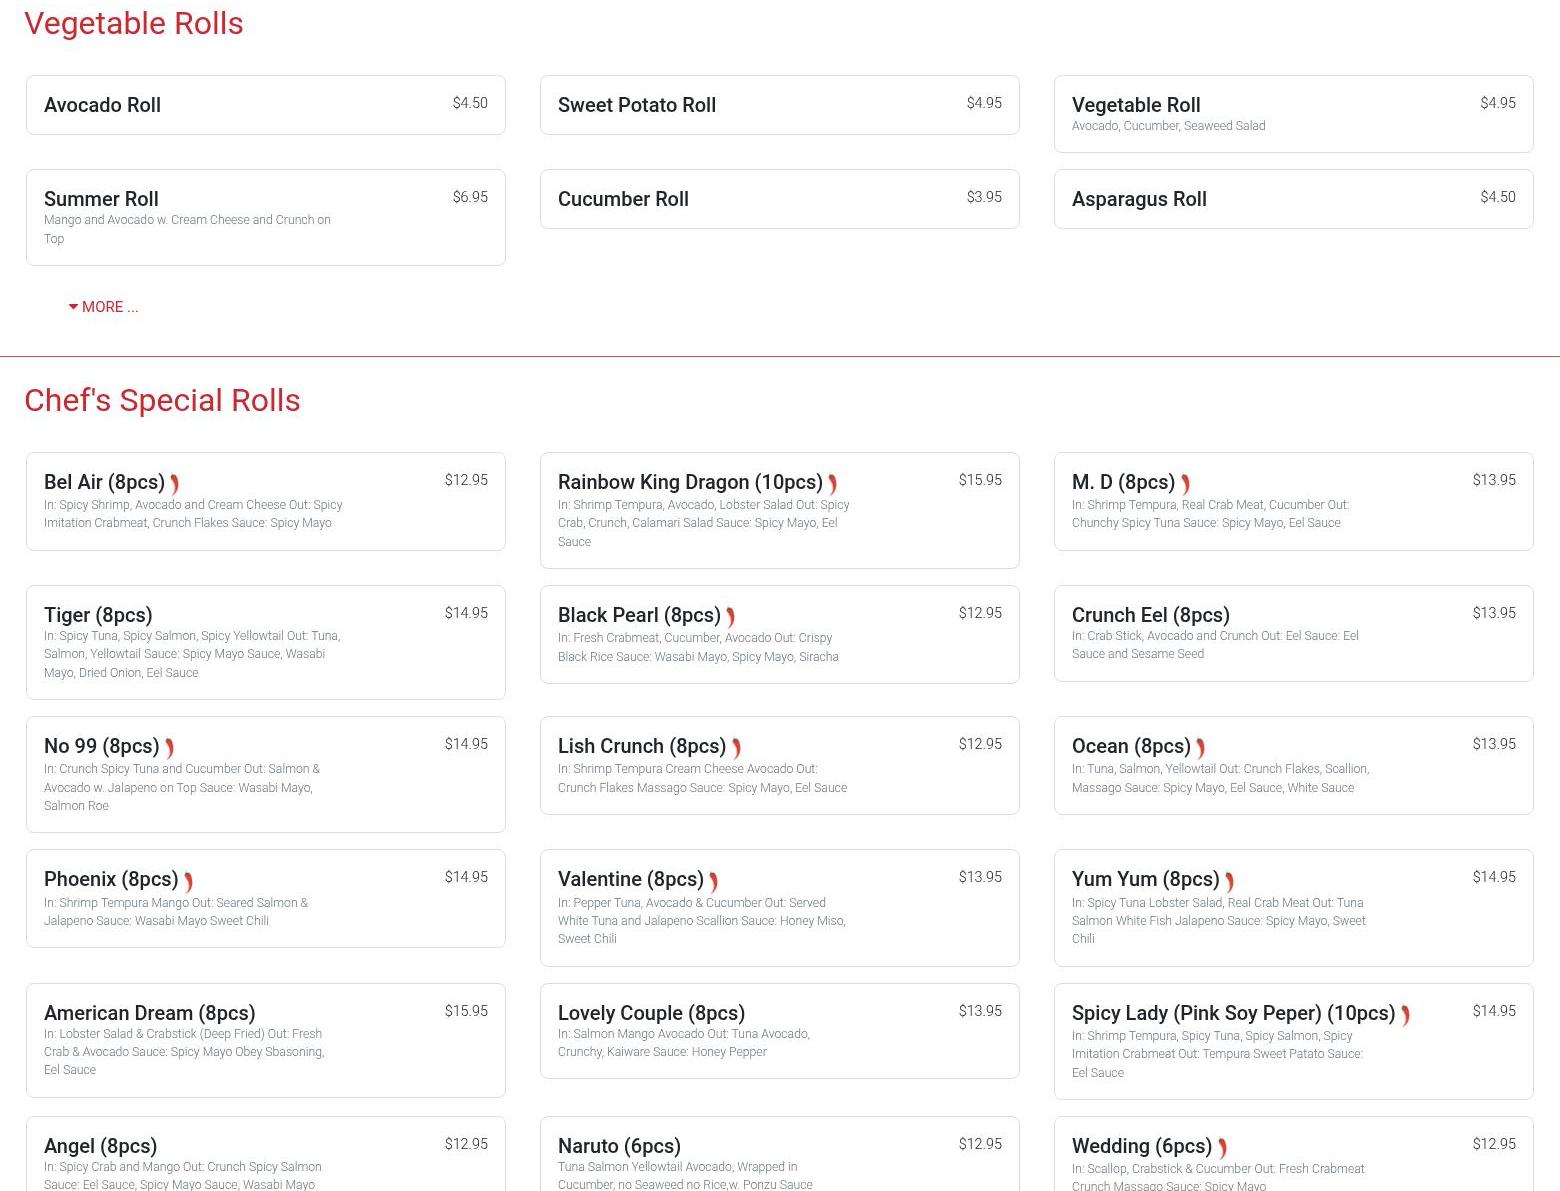Click the chili pepper icon on Lish Crunch
The width and height of the screenshot is (1560, 1191).
(736, 749)
